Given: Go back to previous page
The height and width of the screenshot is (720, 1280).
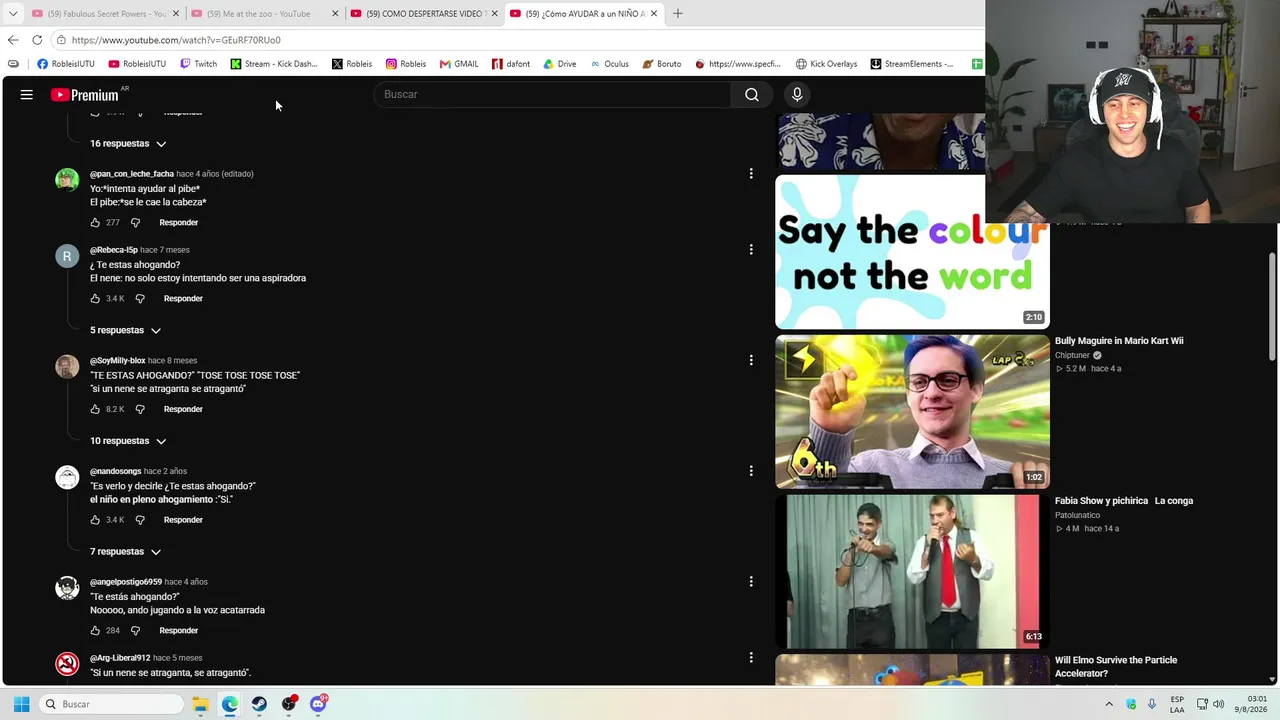Looking at the screenshot, I should pyautogui.click(x=13, y=40).
